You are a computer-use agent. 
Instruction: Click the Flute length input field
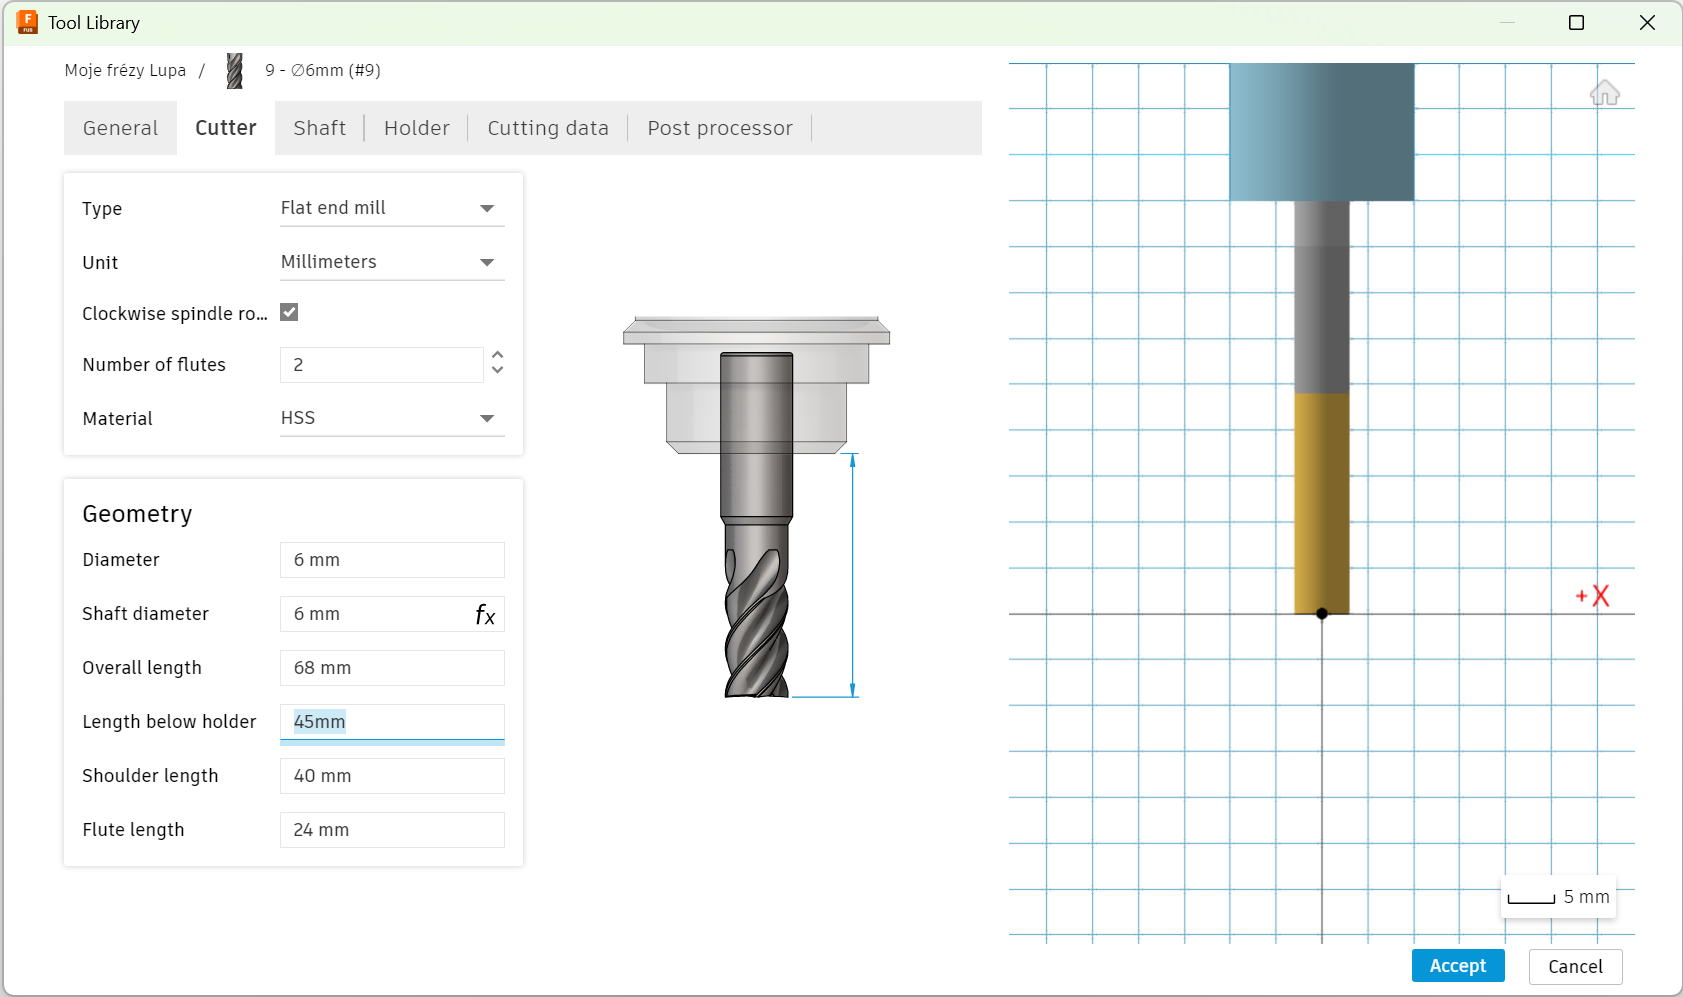391,830
